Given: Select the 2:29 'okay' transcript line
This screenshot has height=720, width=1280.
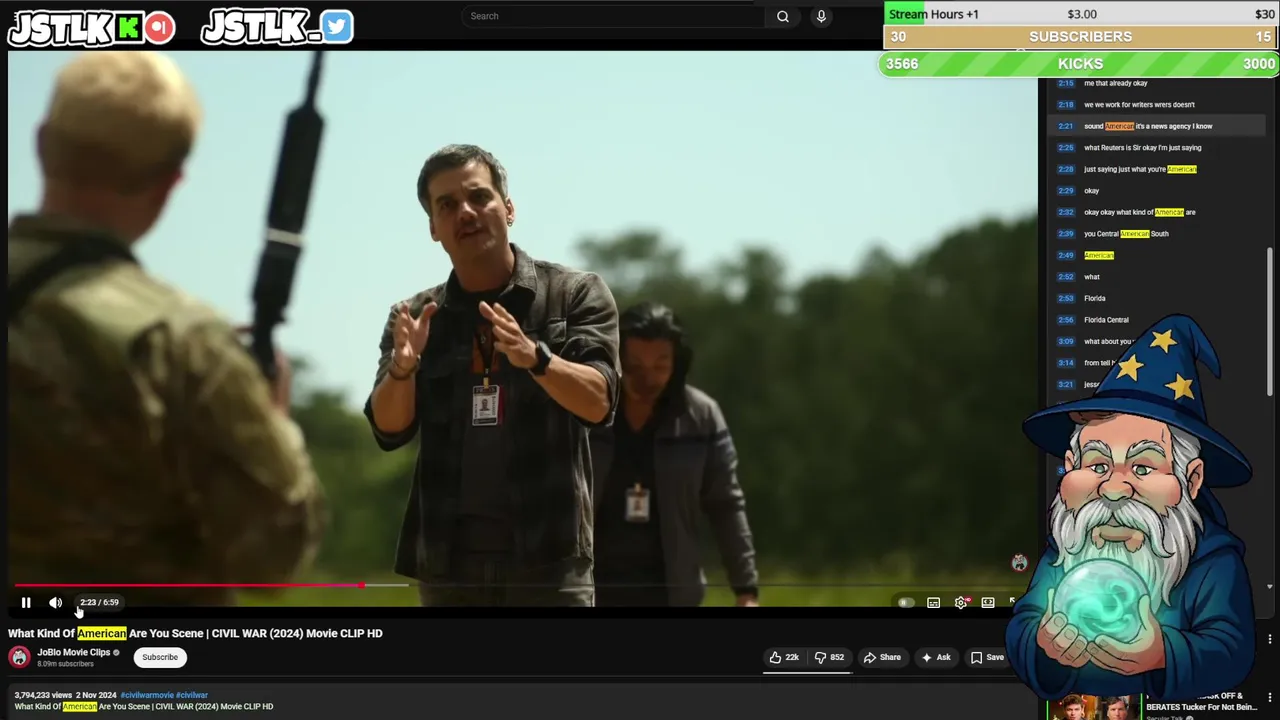Looking at the screenshot, I should pyautogui.click(x=1155, y=191).
